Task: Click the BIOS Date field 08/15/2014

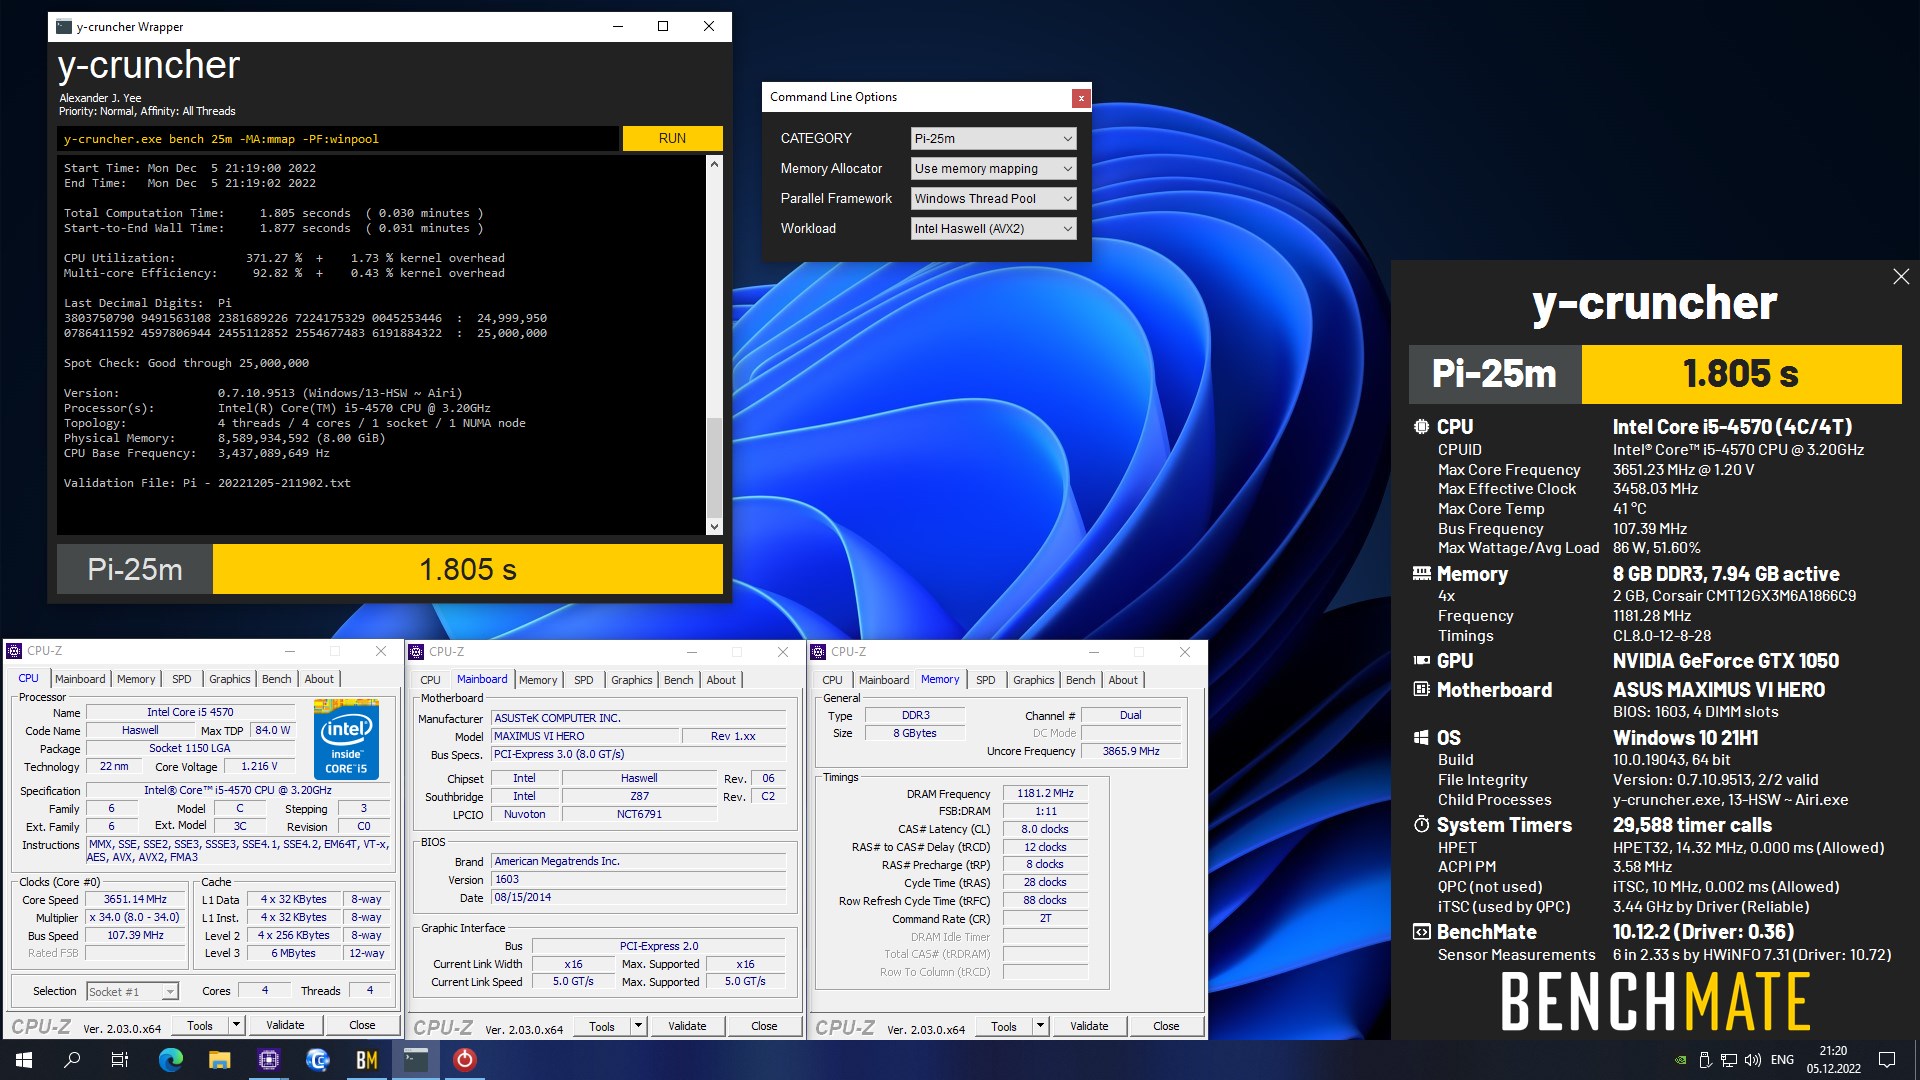Action: (638, 898)
